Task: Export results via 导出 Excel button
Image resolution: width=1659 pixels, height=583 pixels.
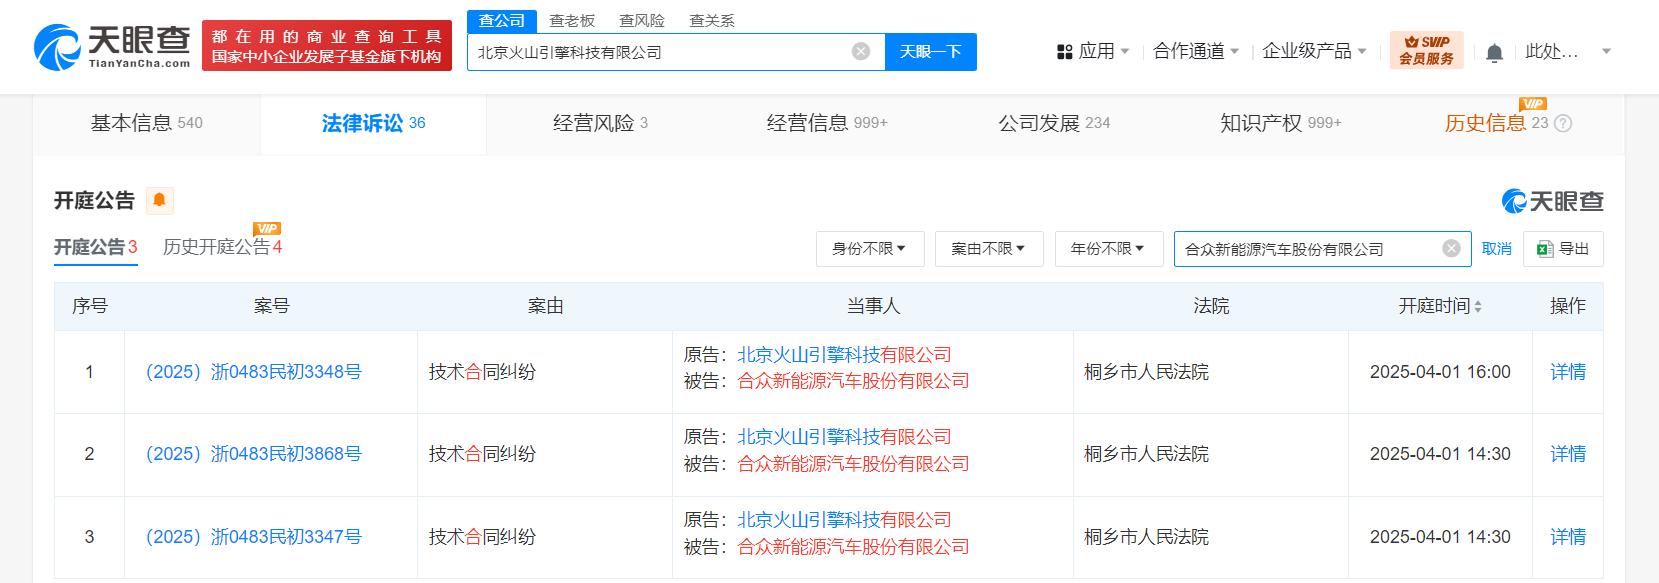Action: point(1563,249)
